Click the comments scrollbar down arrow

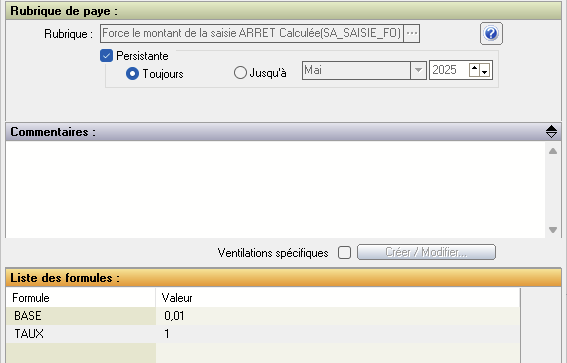(x=553, y=230)
